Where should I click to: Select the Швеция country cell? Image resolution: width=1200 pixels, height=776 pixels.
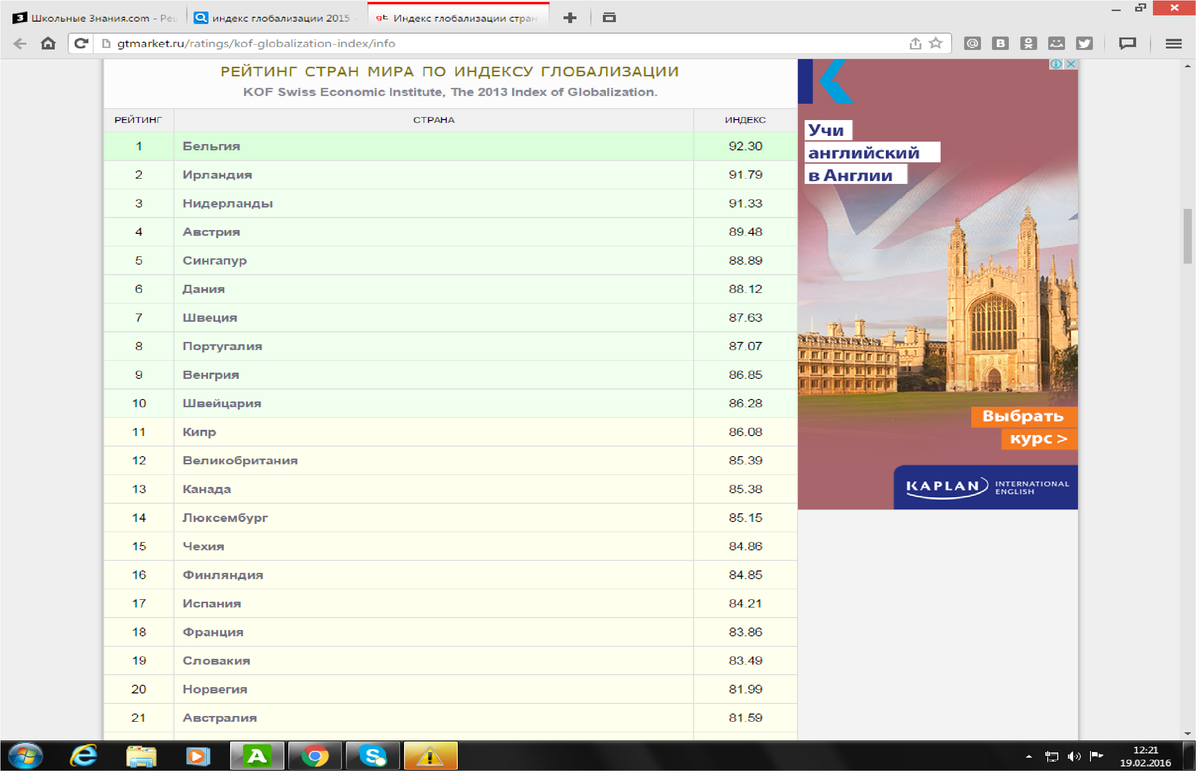[x=433, y=318]
